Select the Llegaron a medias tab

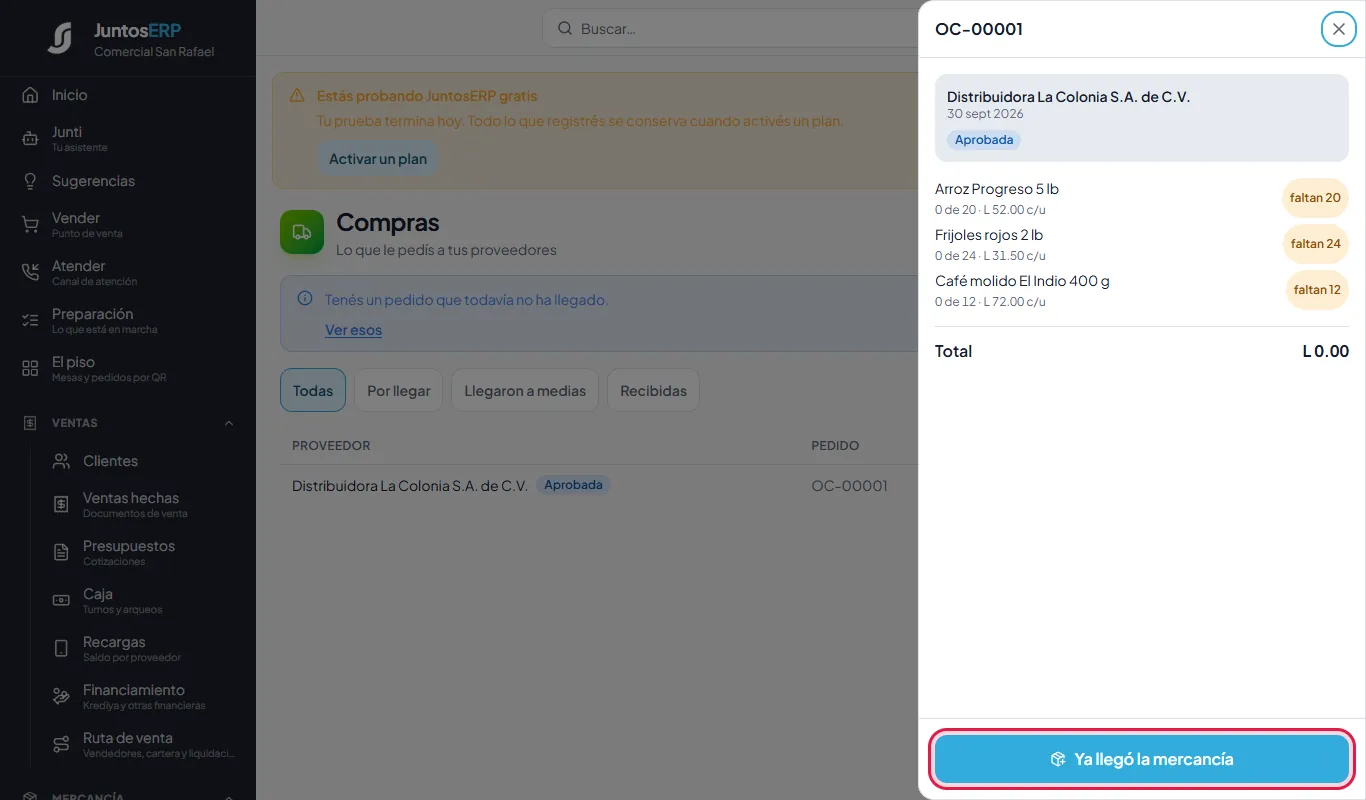[x=525, y=391]
